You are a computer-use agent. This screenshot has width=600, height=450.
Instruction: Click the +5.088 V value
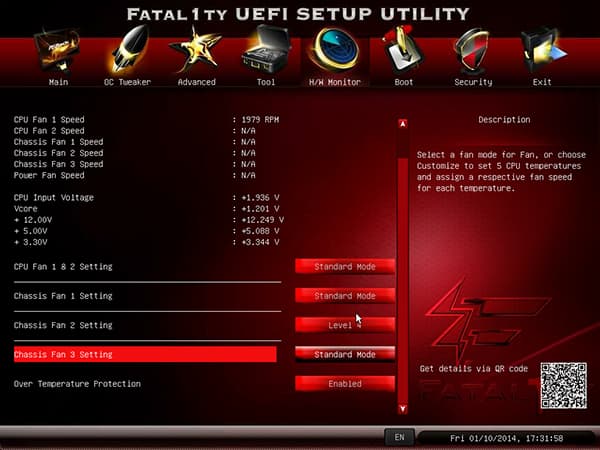(260, 231)
